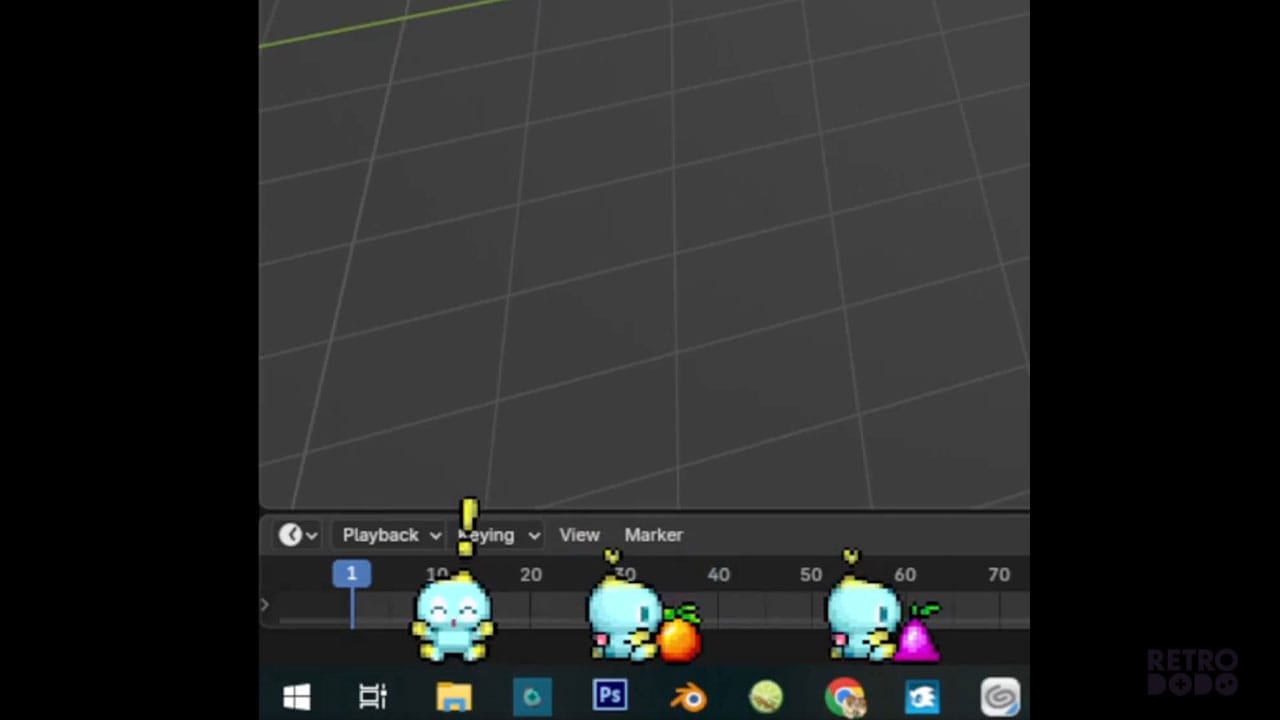1280x720 pixels.
Task: Click the green round taskbar icon
Action: point(766,696)
